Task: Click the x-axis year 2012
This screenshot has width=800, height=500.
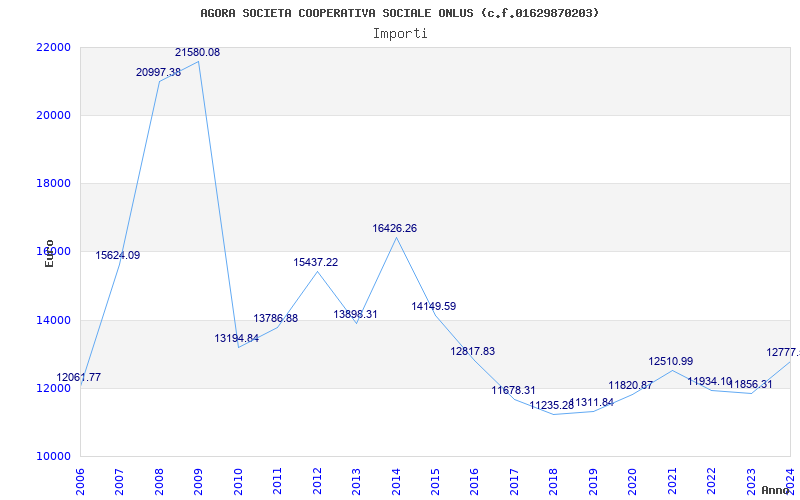Action: click(317, 481)
